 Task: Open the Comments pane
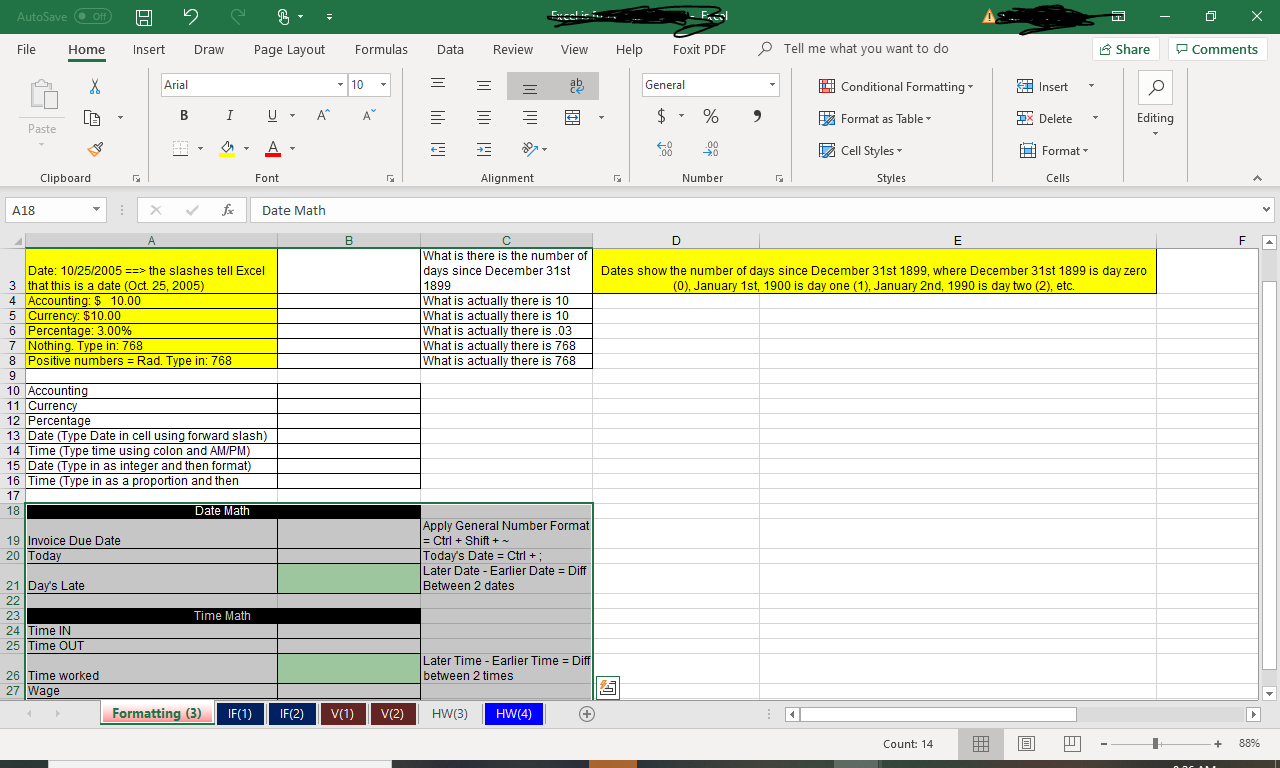[1217, 48]
